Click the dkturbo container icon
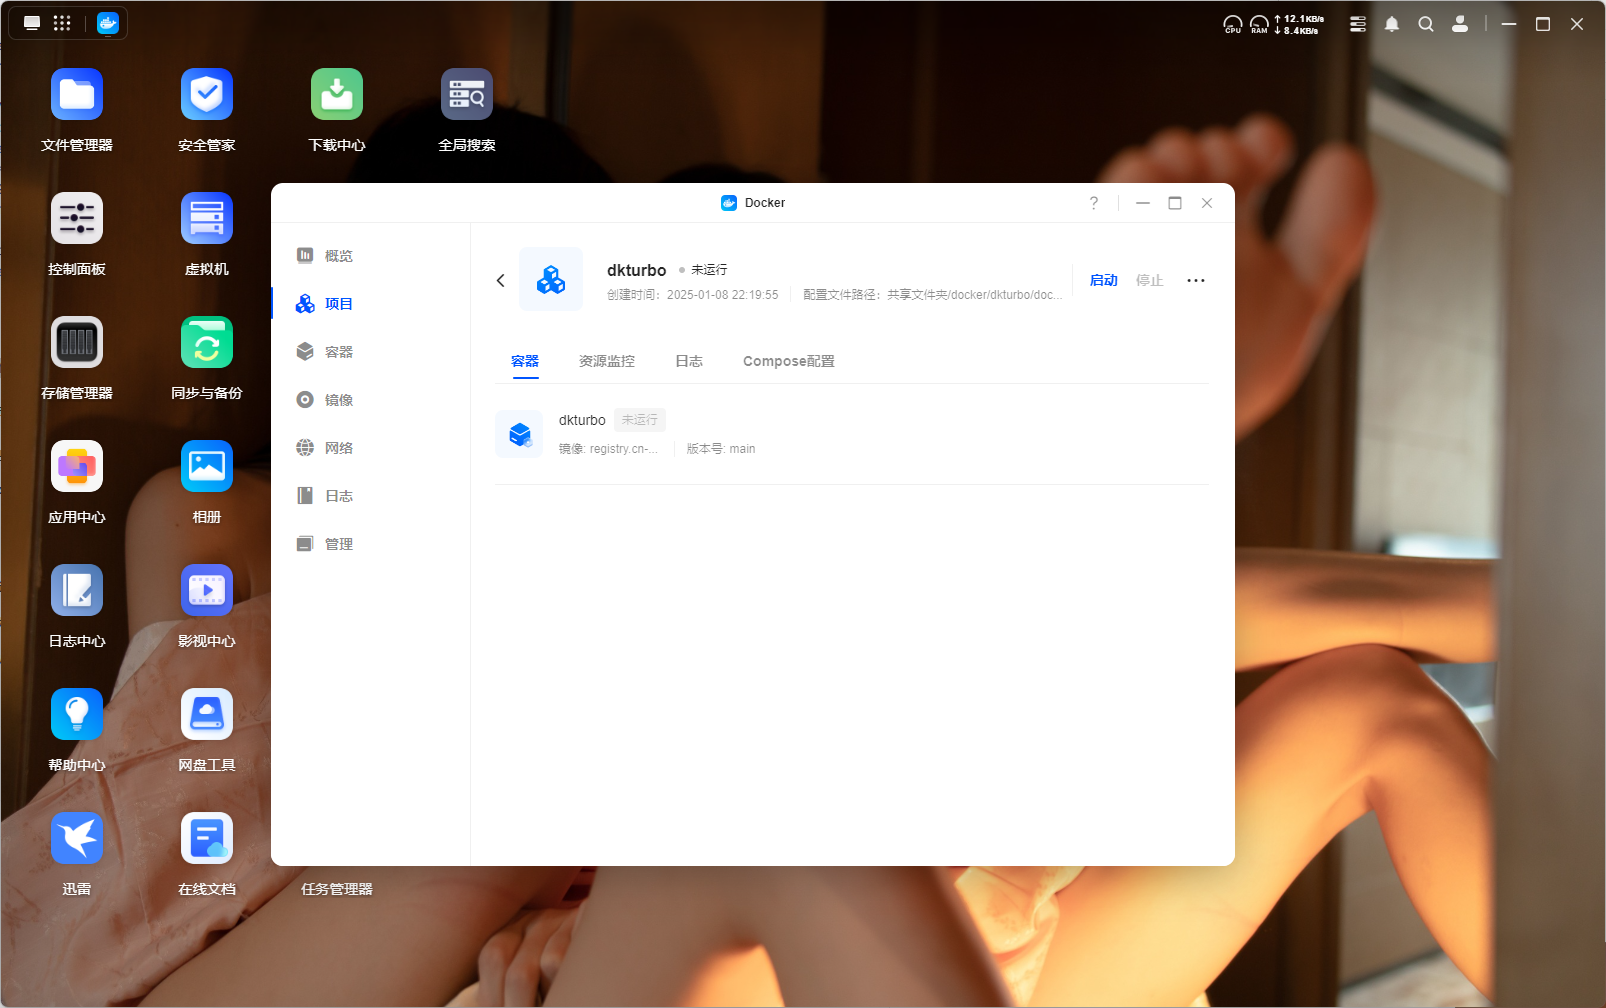1606x1008 pixels. point(519,434)
